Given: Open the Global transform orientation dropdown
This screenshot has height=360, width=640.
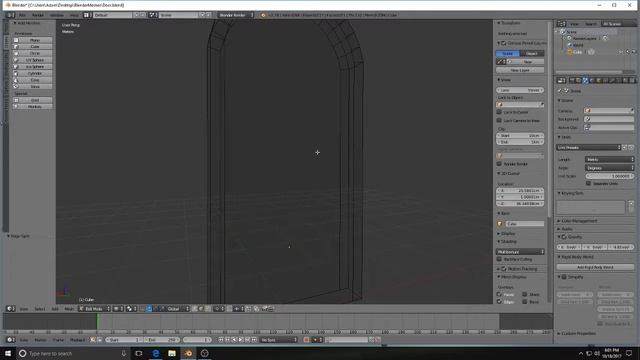Looking at the screenshot, I should pyautogui.click(x=176, y=309).
